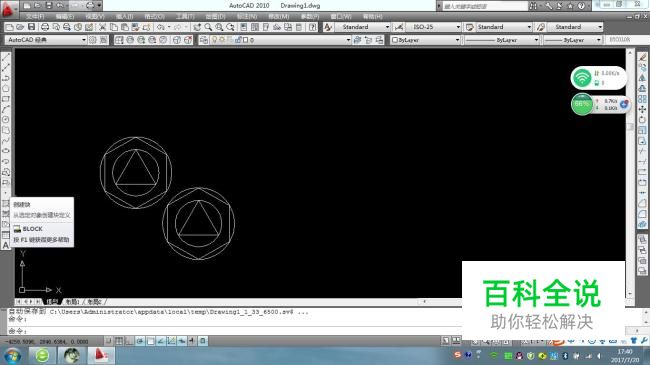
Task: Click the Save icon in standard toolbar
Action: click(32, 27)
